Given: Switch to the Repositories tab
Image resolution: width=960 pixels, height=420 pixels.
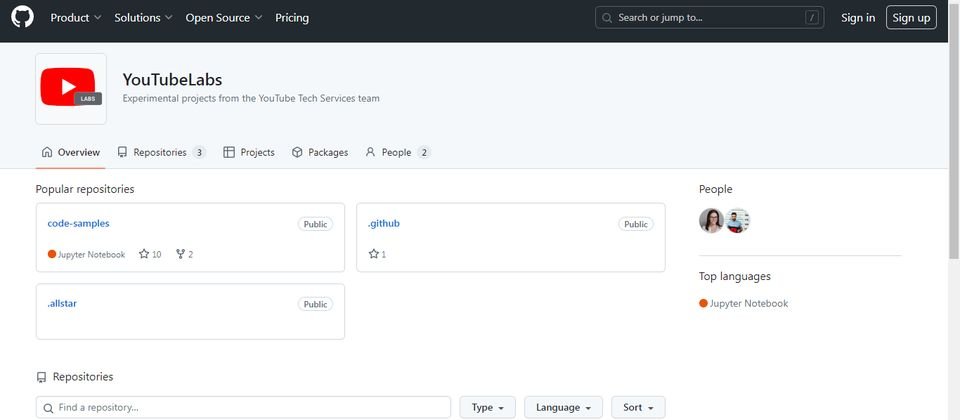Looking at the screenshot, I should coord(162,152).
